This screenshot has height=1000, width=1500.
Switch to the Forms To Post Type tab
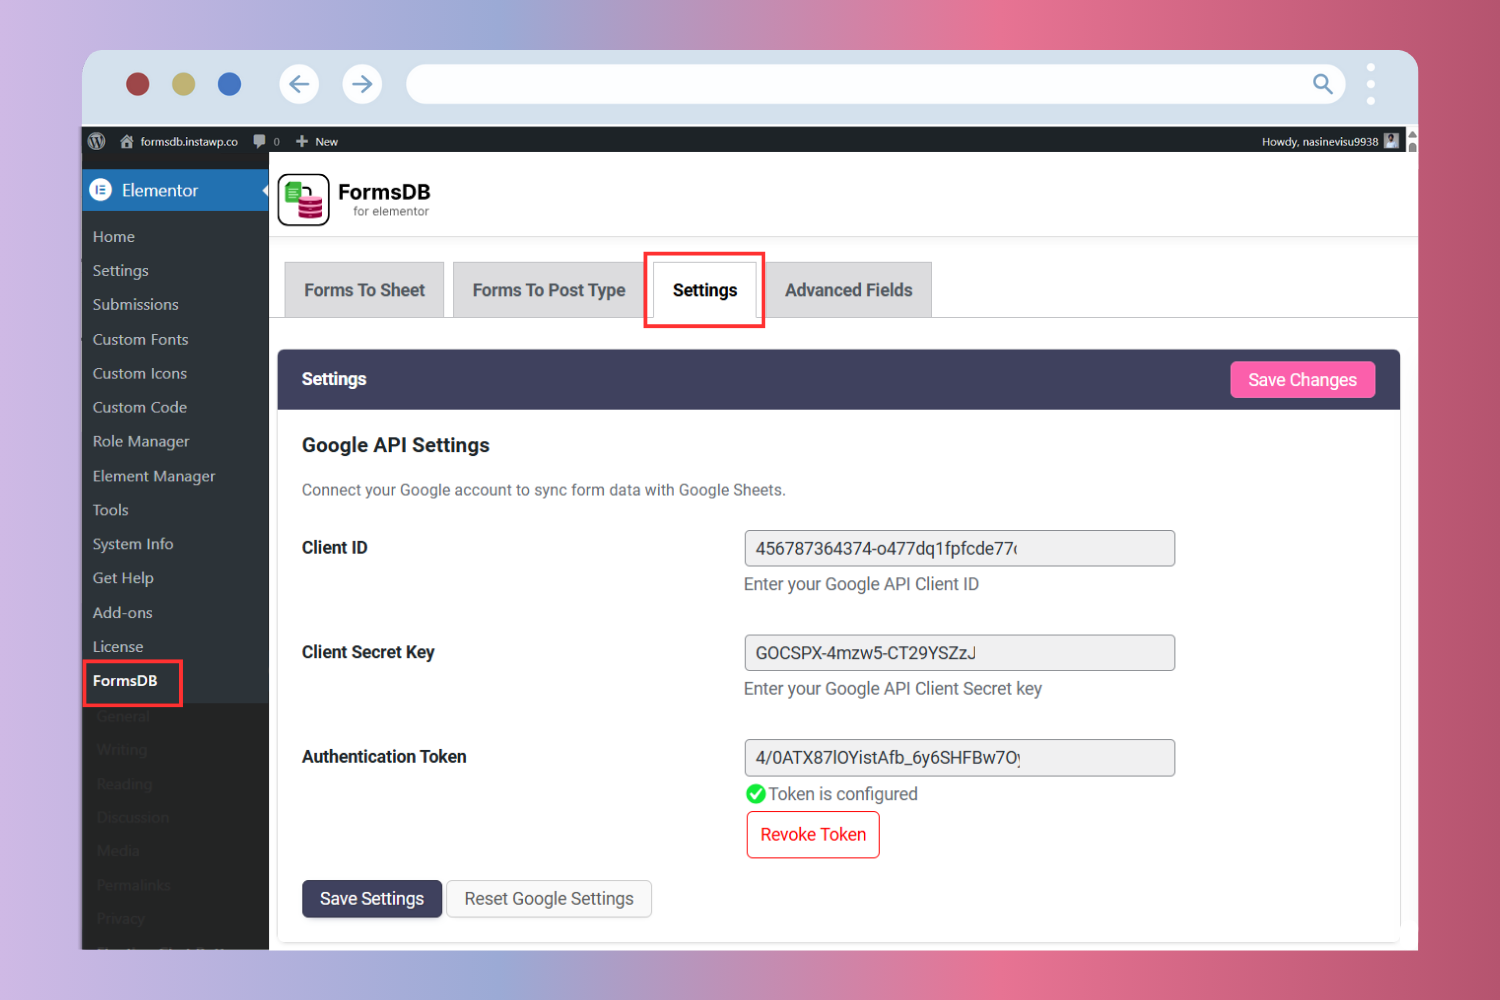click(x=548, y=290)
